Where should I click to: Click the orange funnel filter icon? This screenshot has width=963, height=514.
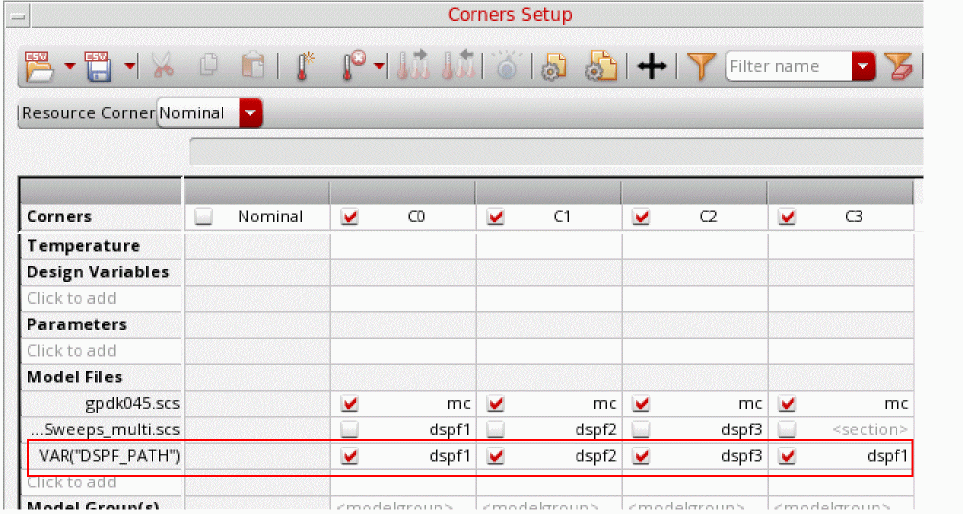coord(704,66)
